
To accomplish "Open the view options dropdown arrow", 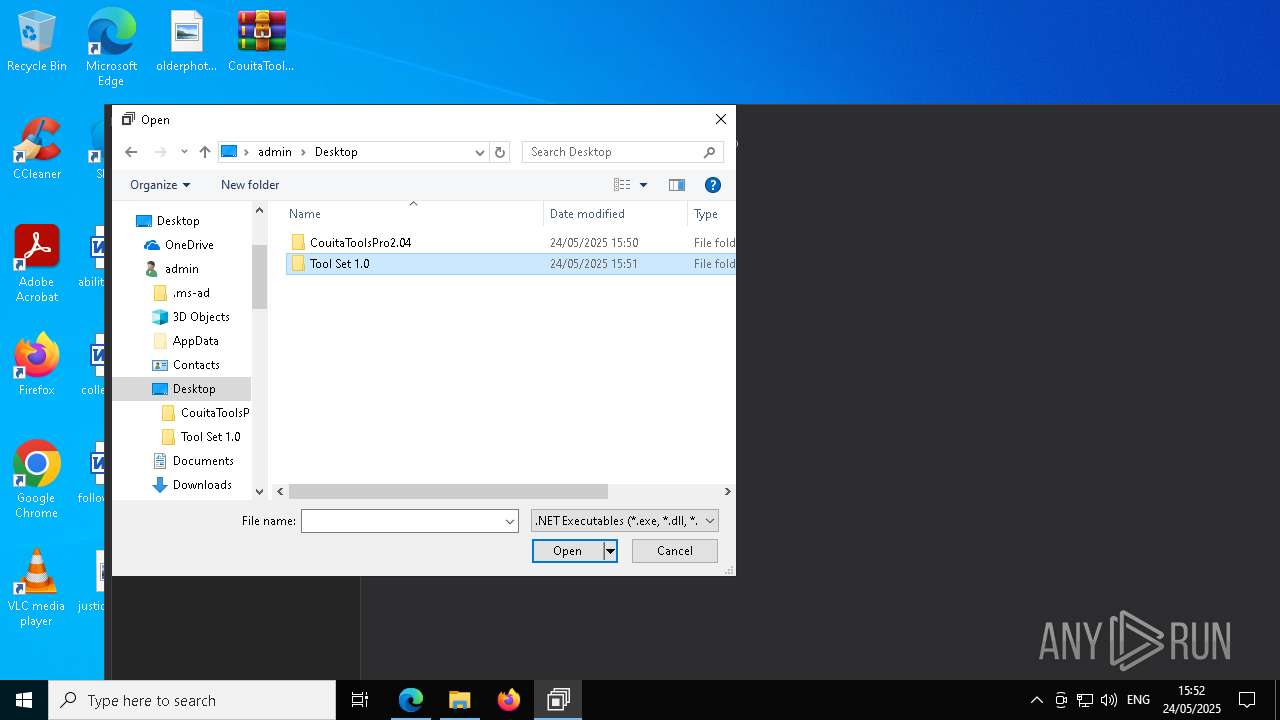I will [x=643, y=185].
